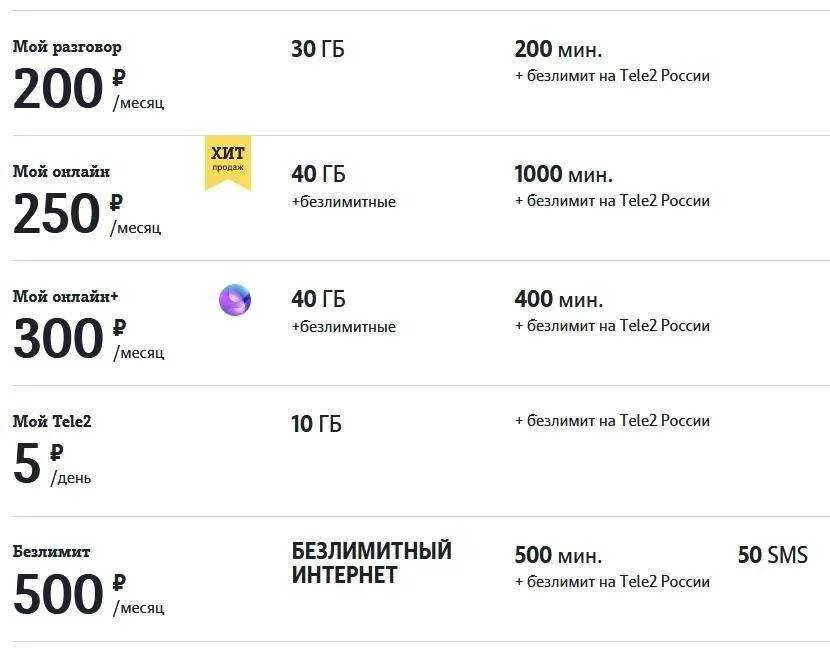Select the 500 мин. minutes allowance

[x=558, y=556]
